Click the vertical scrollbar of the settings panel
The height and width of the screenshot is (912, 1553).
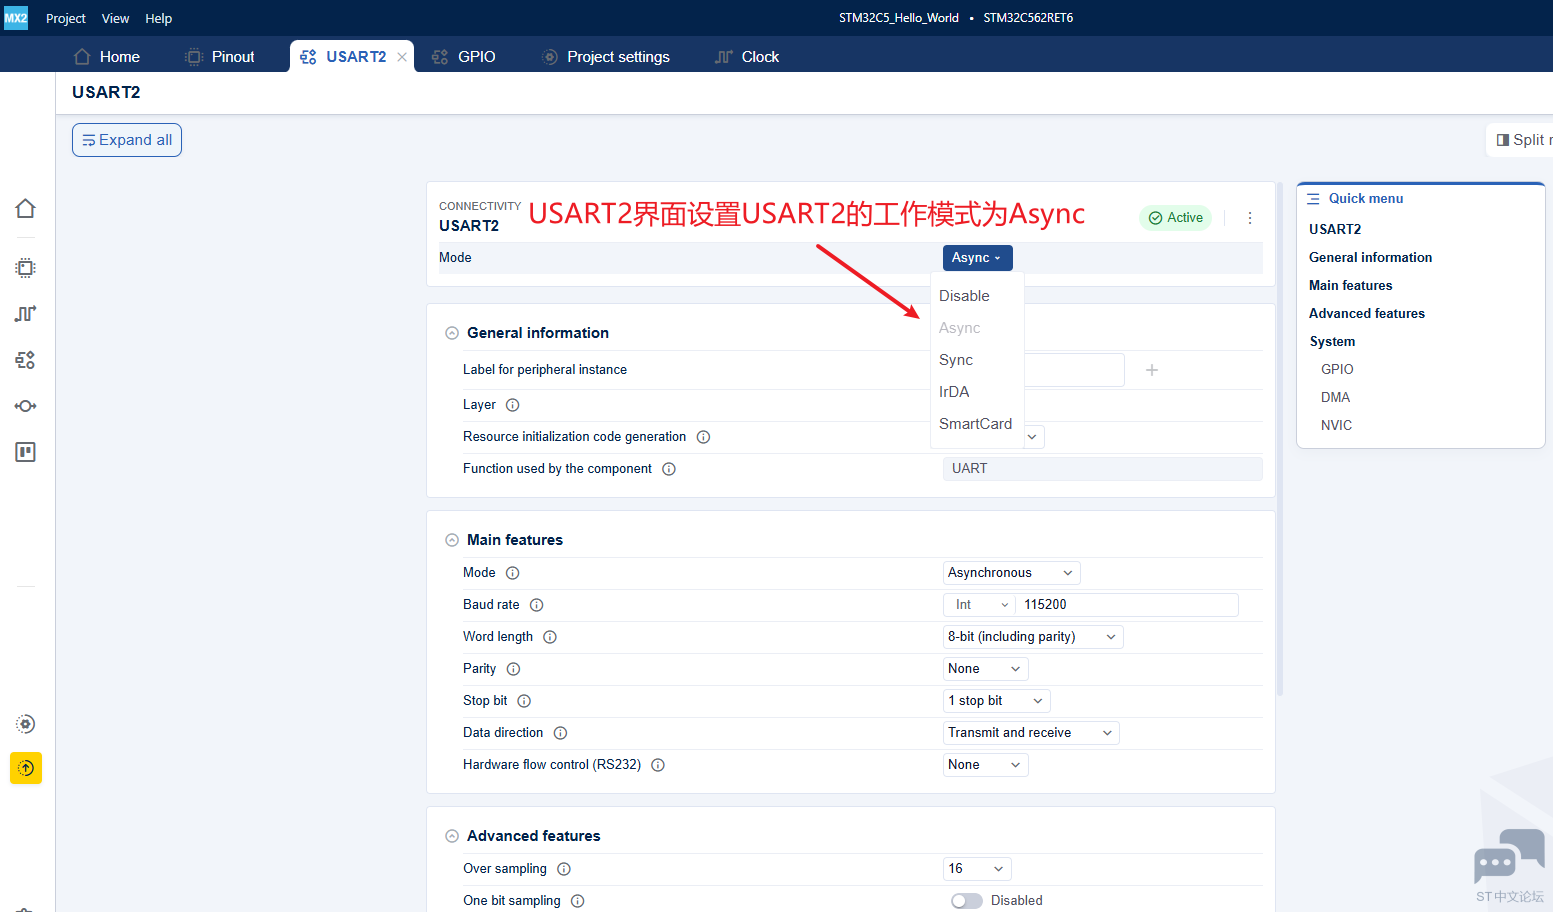(1280, 440)
